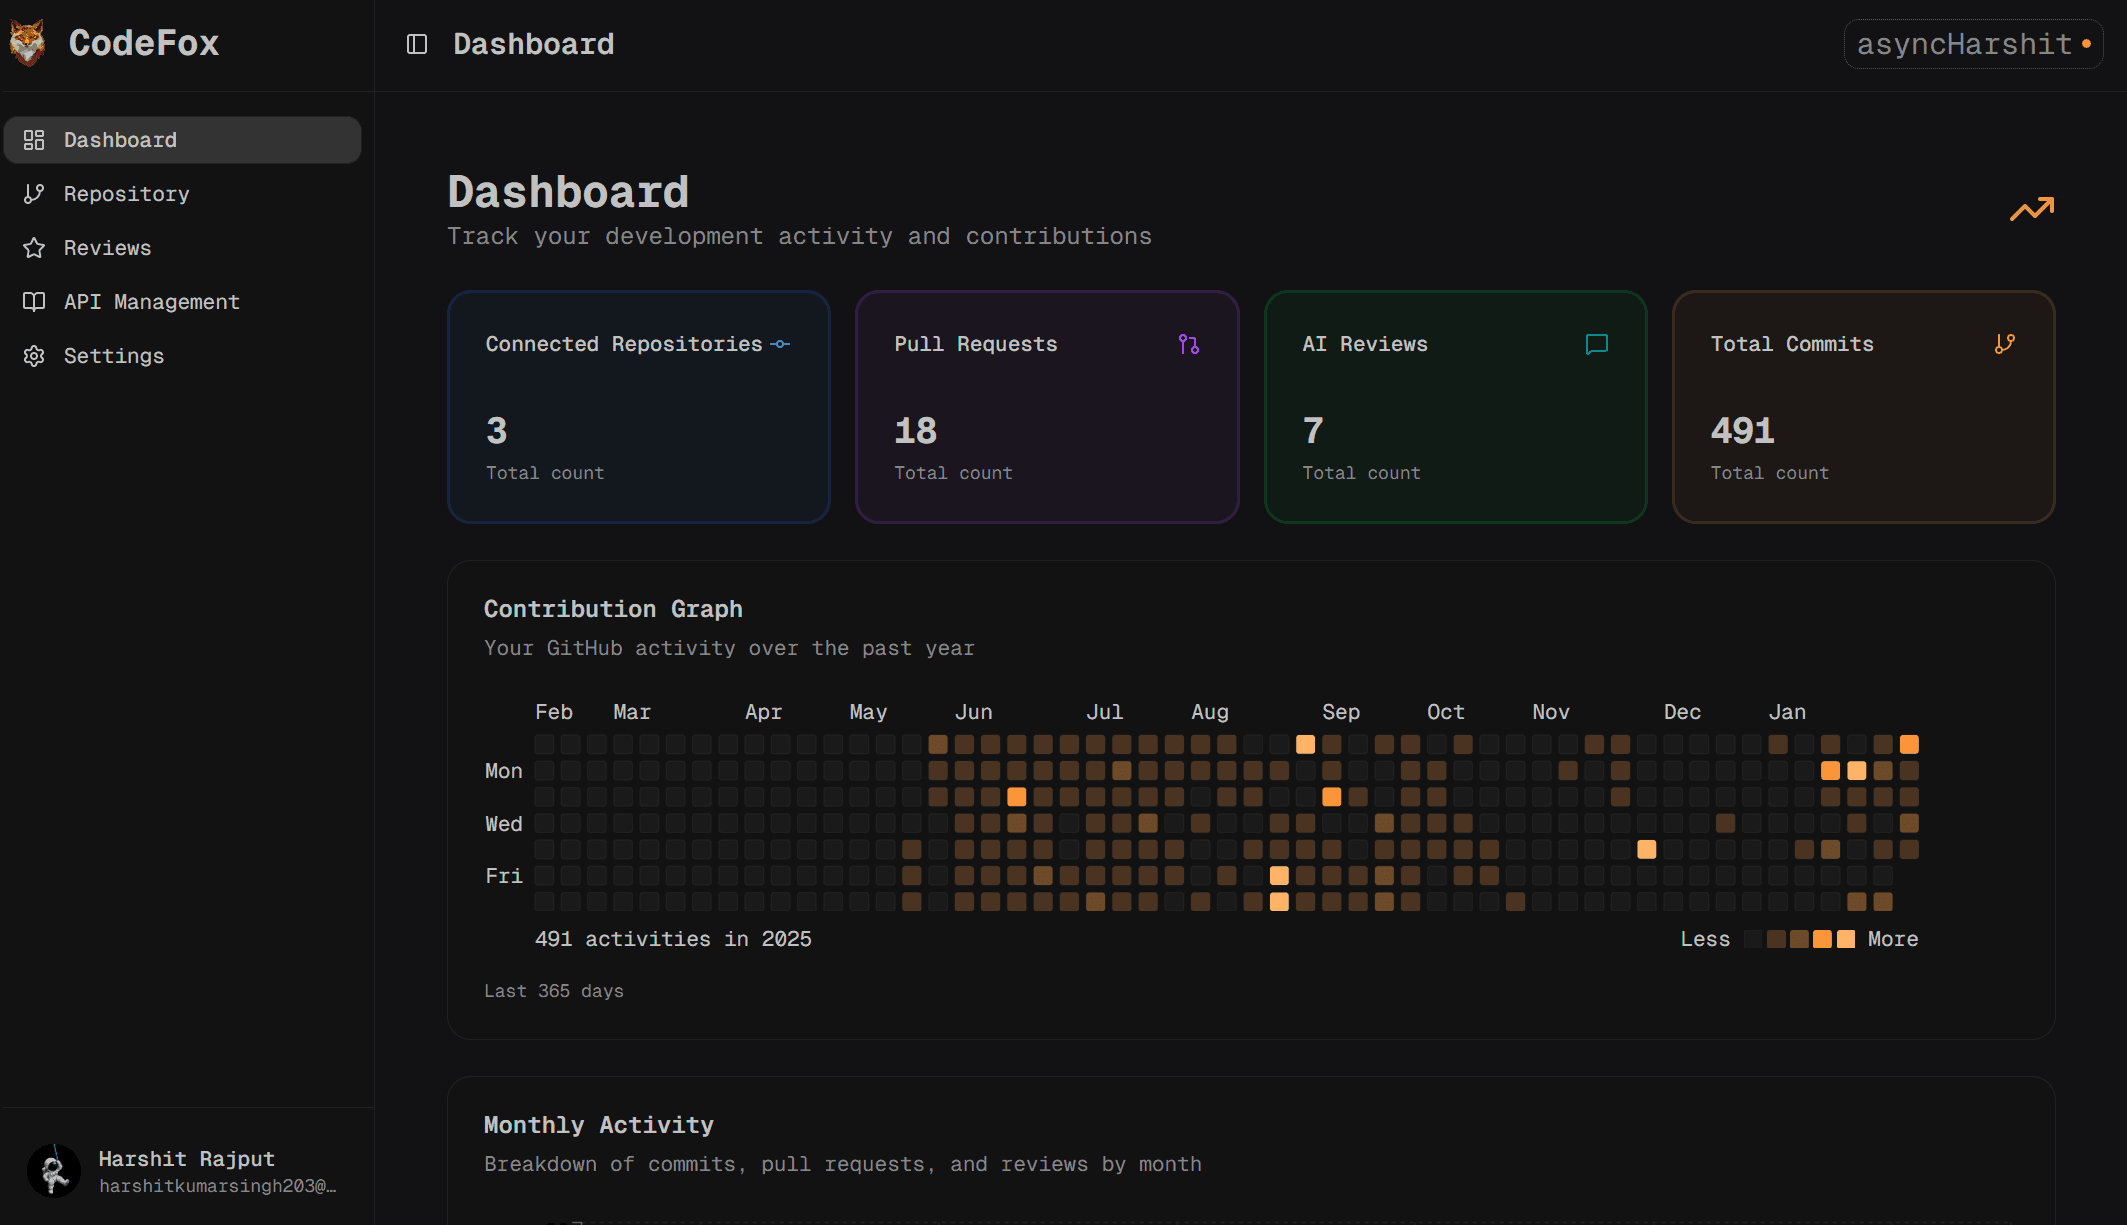Viewport: 2127px width, 1225px height.
Task: Click the branch icon next to Repository
Action: 33,193
